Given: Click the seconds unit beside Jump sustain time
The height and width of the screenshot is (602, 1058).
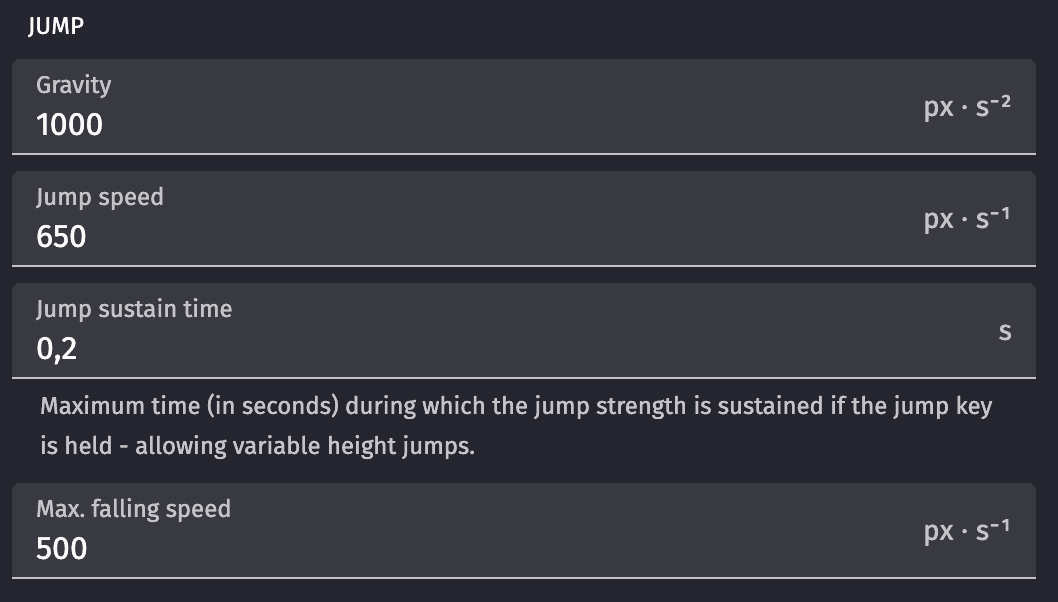Looking at the screenshot, I should [1005, 330].
